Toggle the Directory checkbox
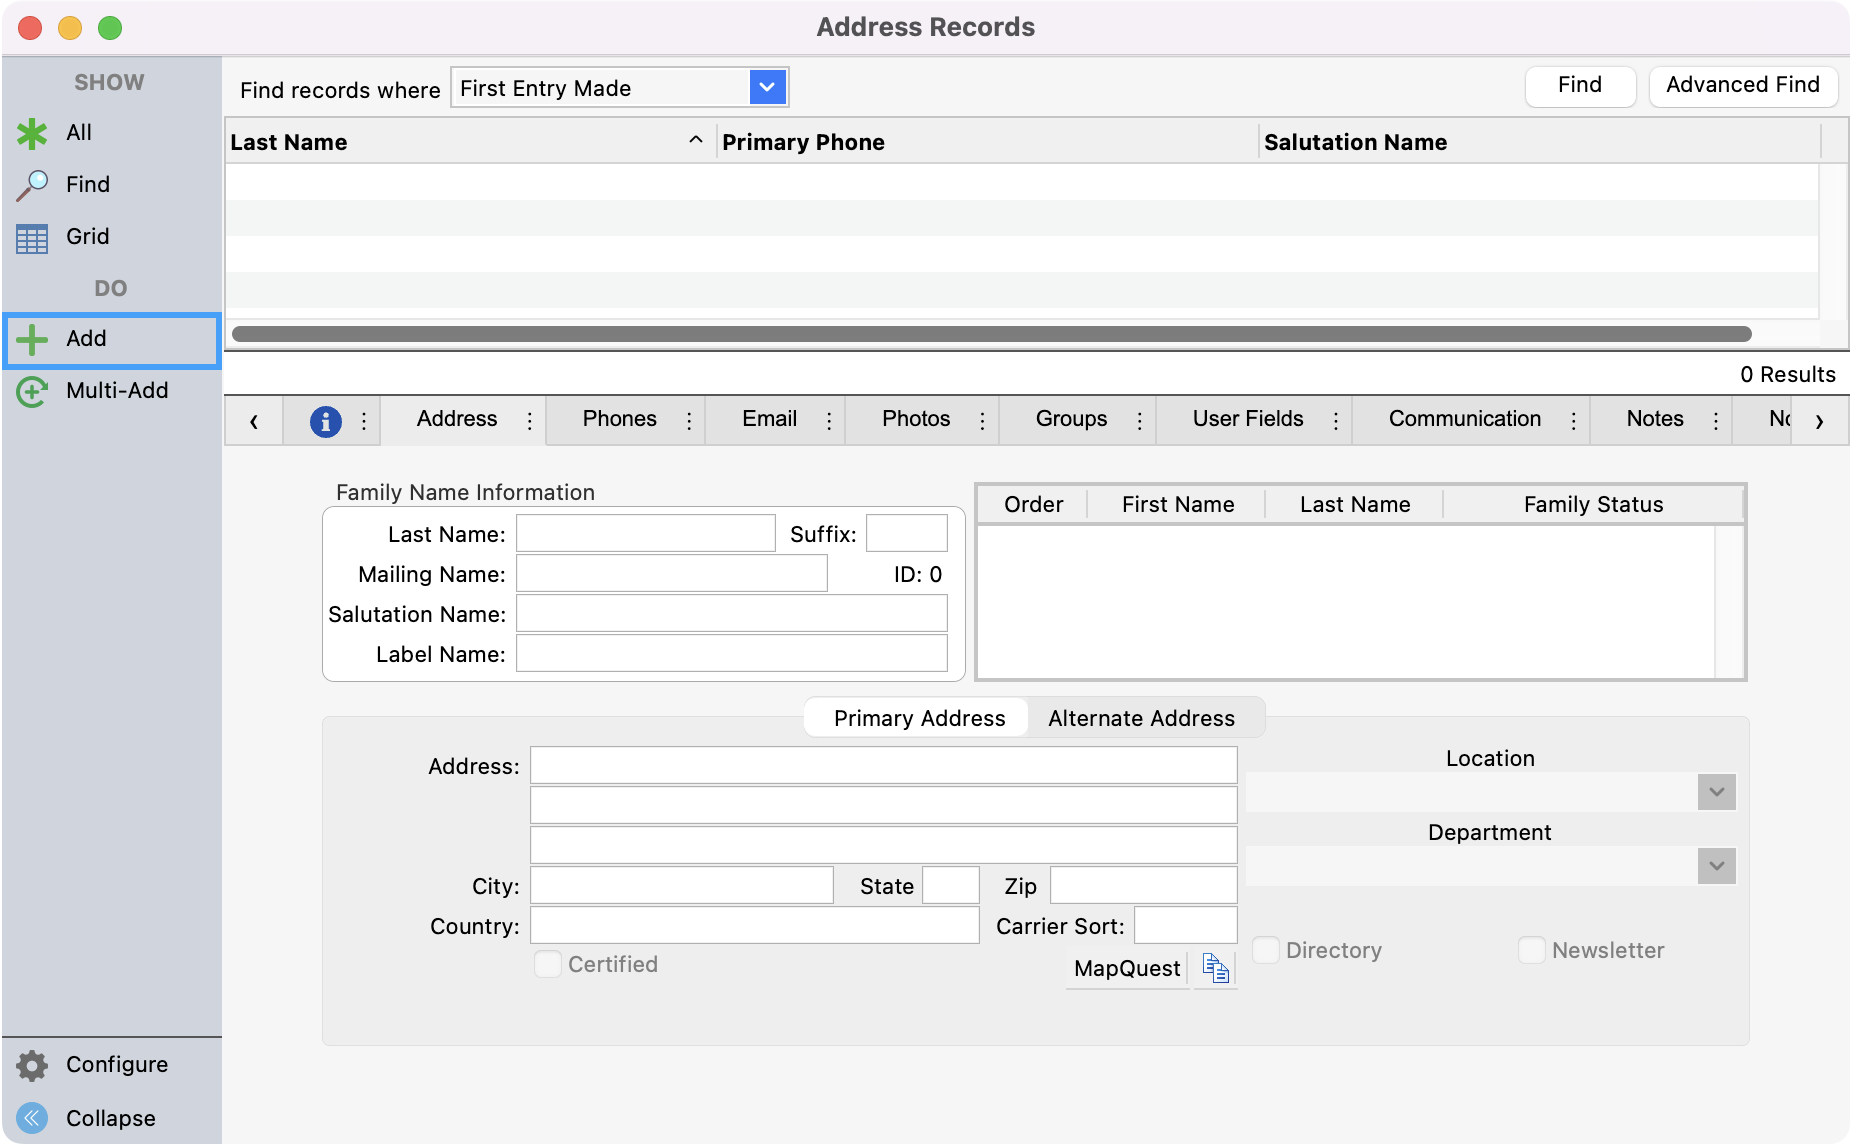Image resolution: width=1850 pixels, height=1144 pixels. pyautogui.click(x=1266, y=950)
